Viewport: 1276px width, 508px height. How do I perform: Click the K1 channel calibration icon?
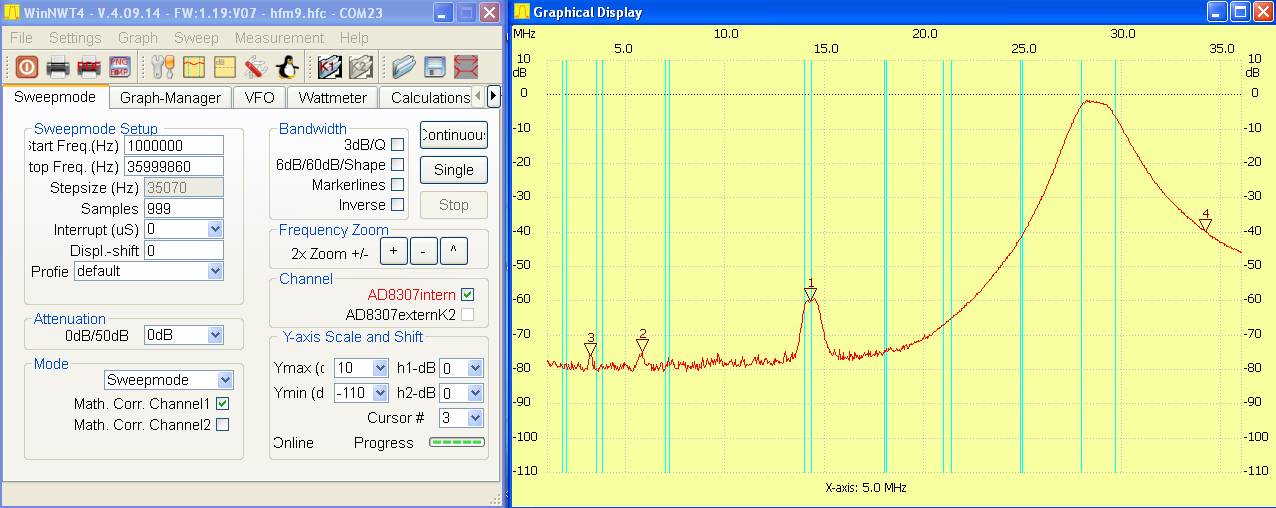coord(329,68)
